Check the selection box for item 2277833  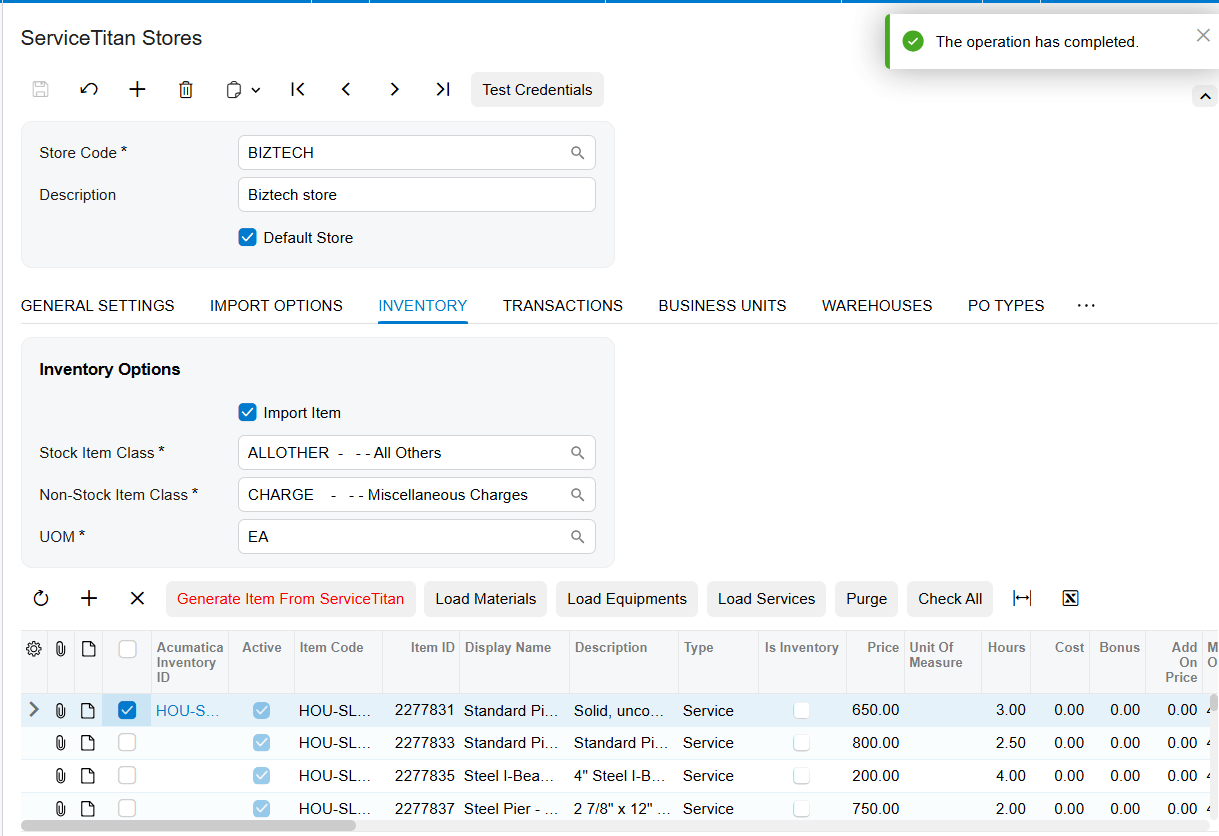pos(127,743)
